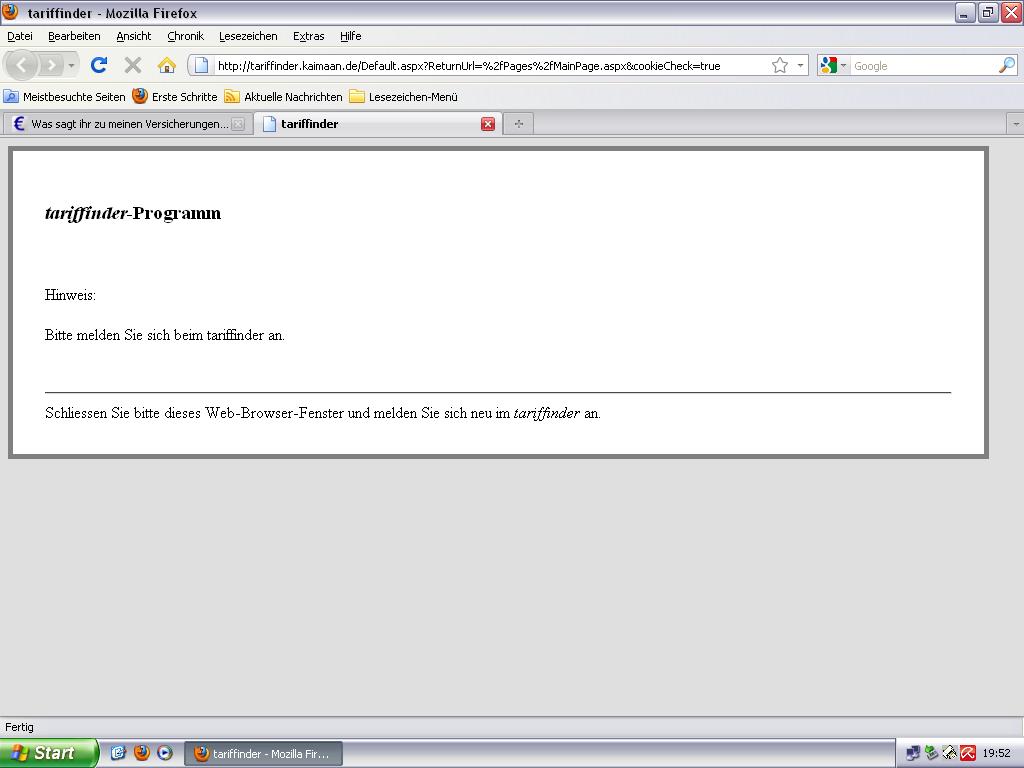Restore down the Firefox window
Screen dimensions: 1024x768
click(x=988, y=12)
